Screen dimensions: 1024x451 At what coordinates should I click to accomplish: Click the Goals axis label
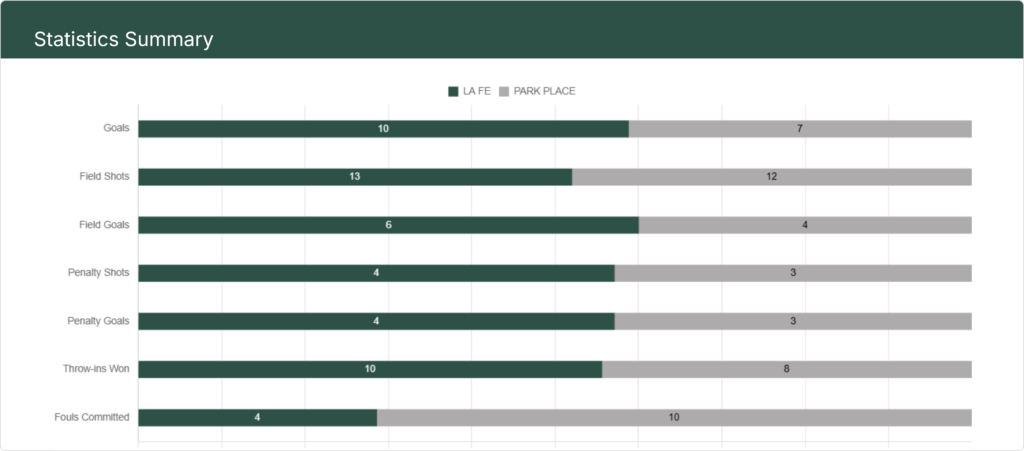(x=116, y=129)
